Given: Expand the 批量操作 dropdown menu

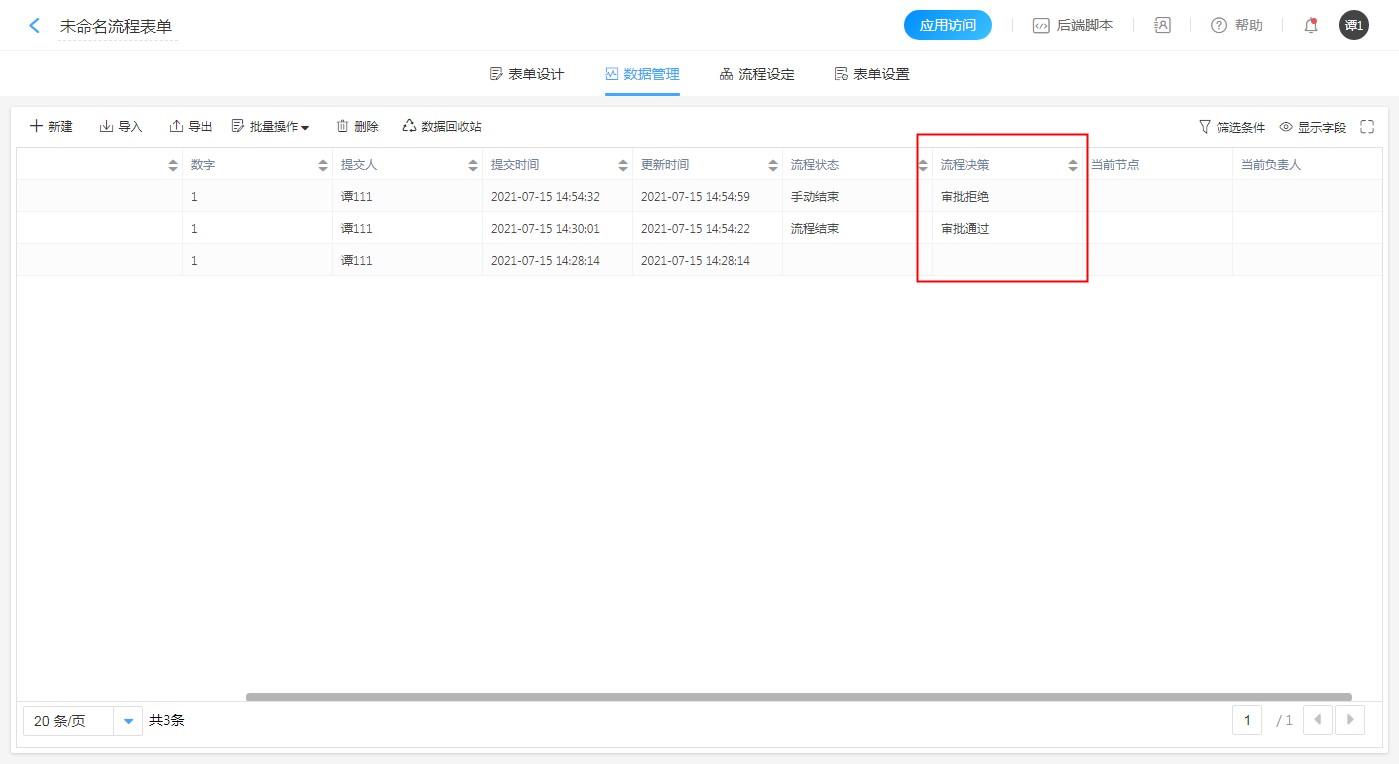Looking at the screenshot, I should tap(270, 127).
